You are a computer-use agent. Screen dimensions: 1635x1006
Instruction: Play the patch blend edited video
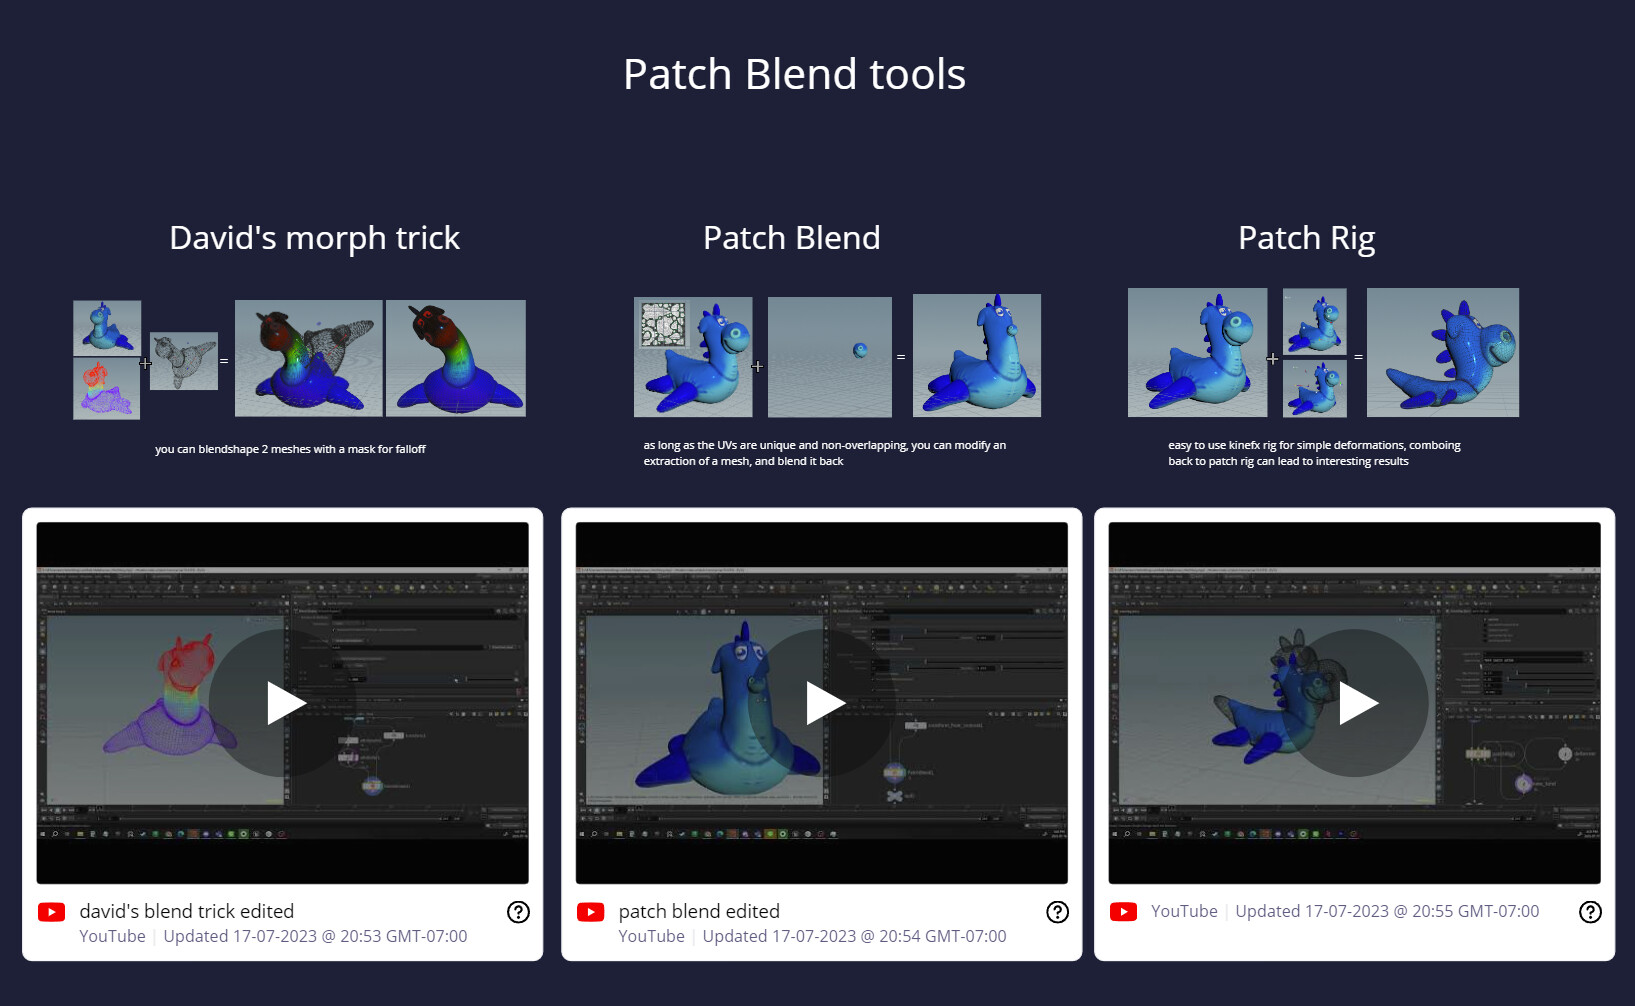pos(822,702)
